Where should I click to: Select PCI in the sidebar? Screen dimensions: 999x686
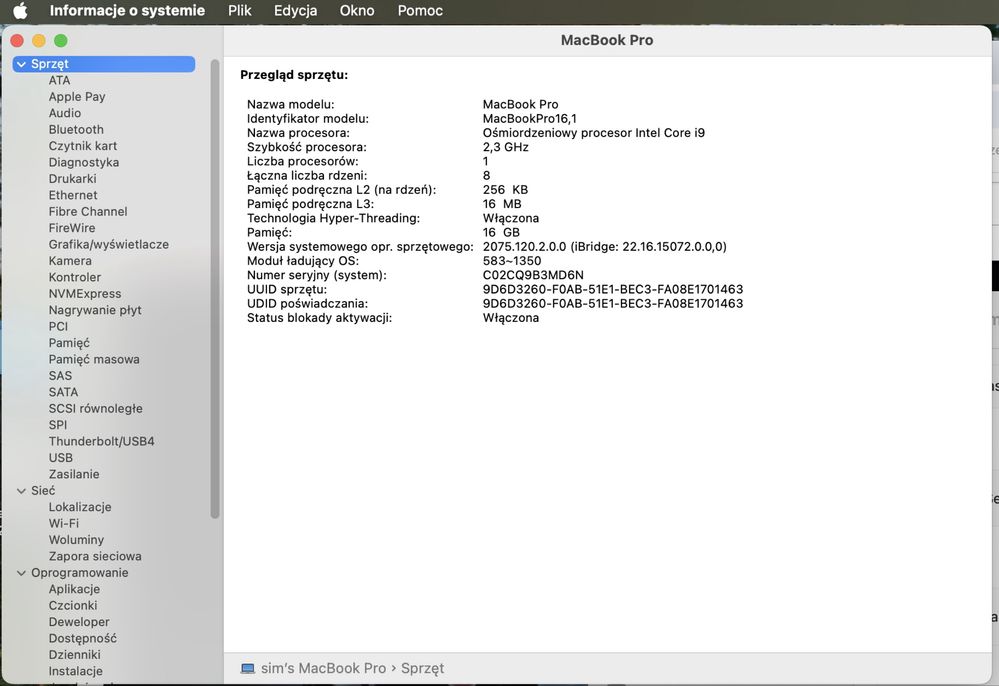pos(58,327)
